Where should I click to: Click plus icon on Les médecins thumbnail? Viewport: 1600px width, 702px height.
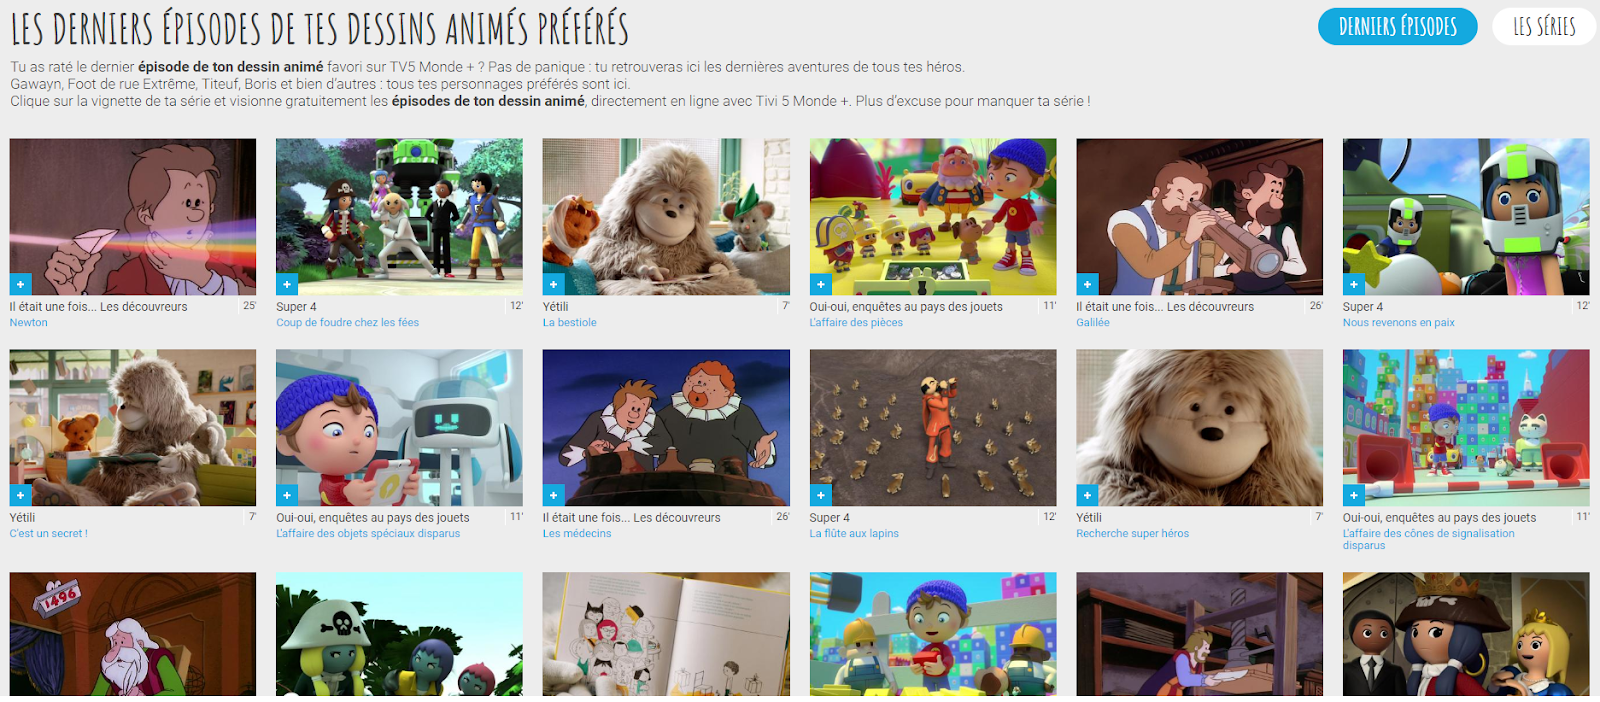click(553, 495)
